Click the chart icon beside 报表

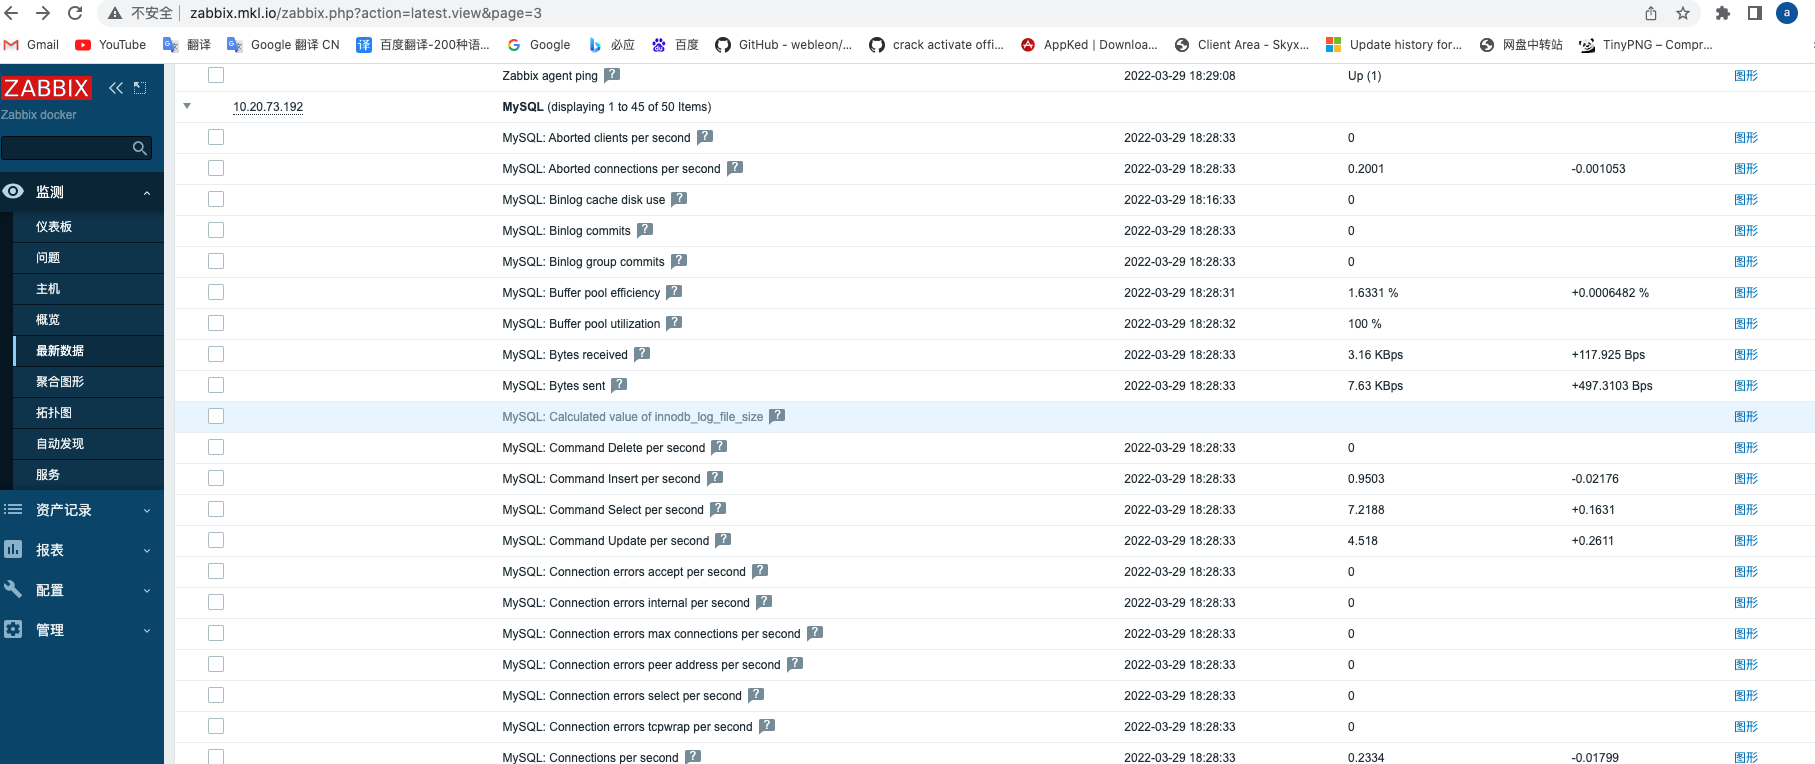13,549
